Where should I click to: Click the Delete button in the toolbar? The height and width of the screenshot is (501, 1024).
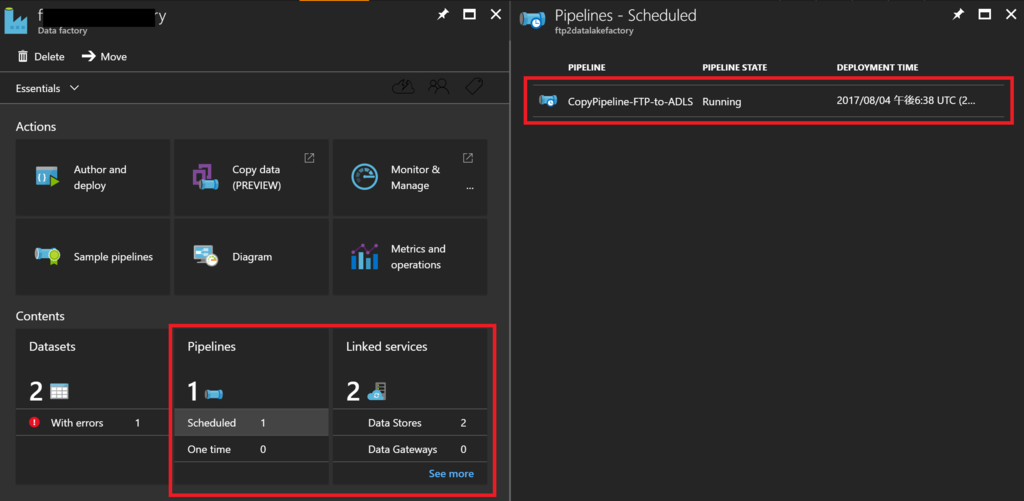pyautogui.click(x=40, y=57)
